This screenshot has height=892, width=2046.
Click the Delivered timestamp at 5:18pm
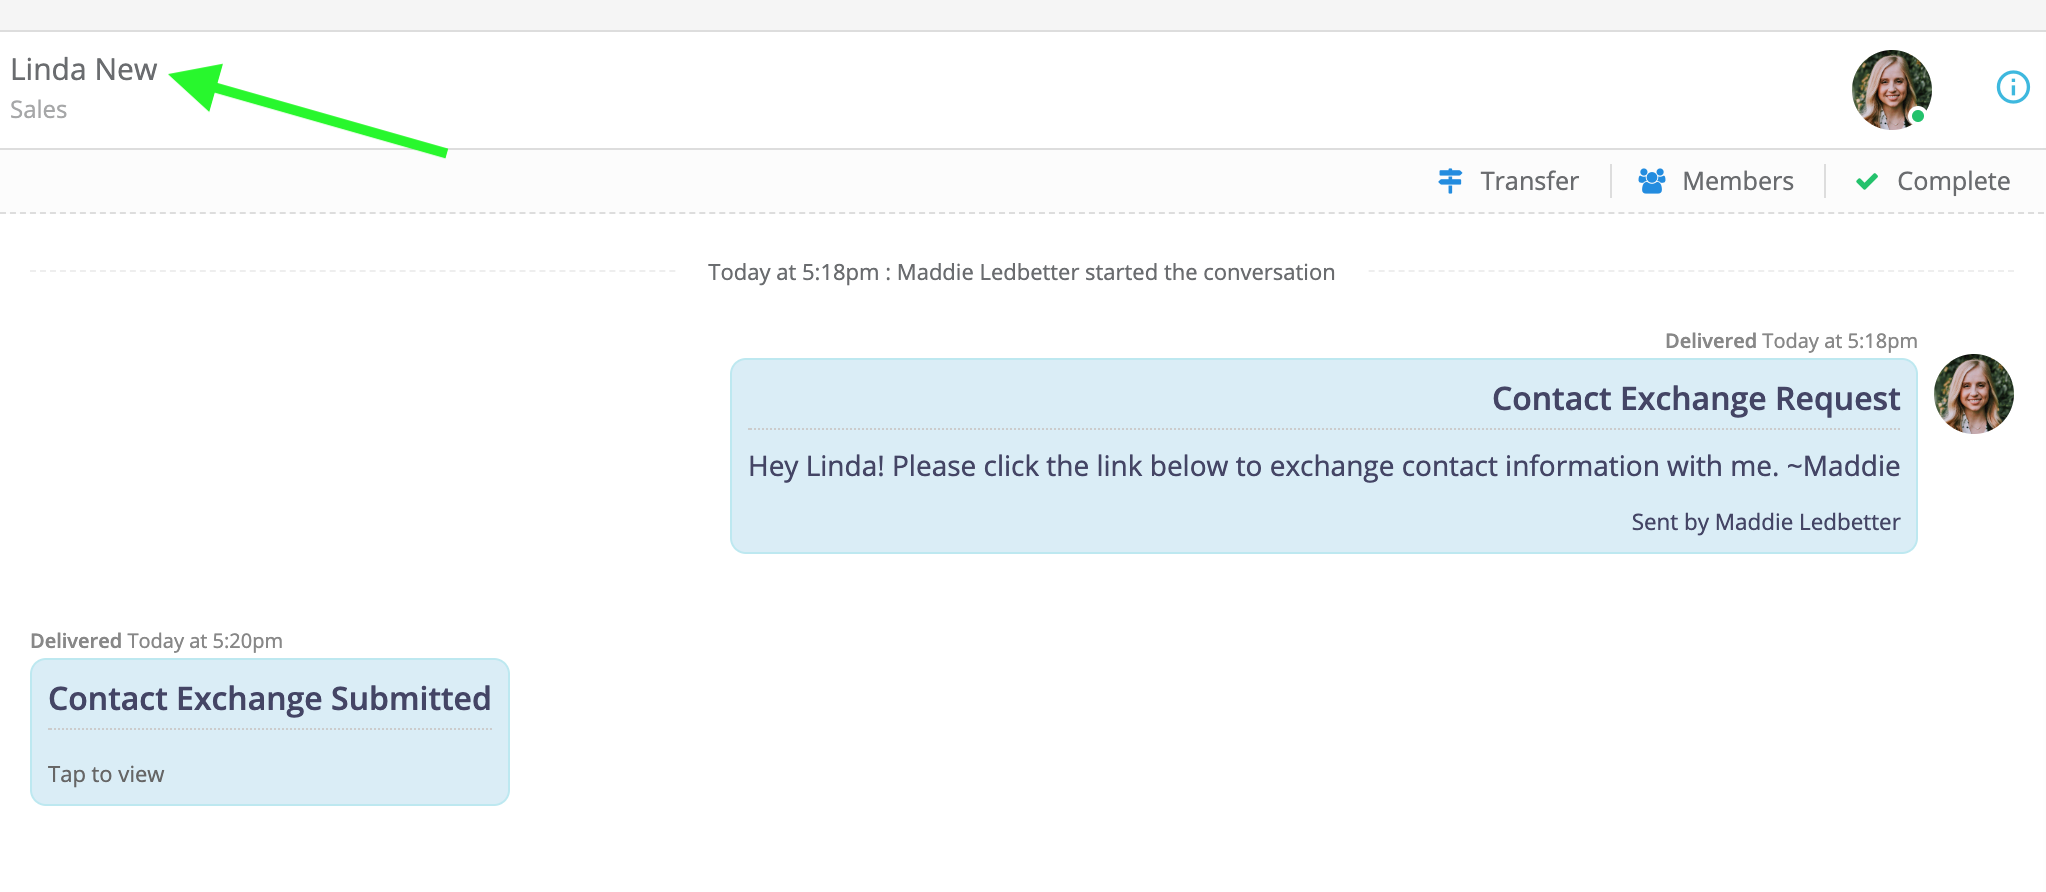[x=1791, y=340]
